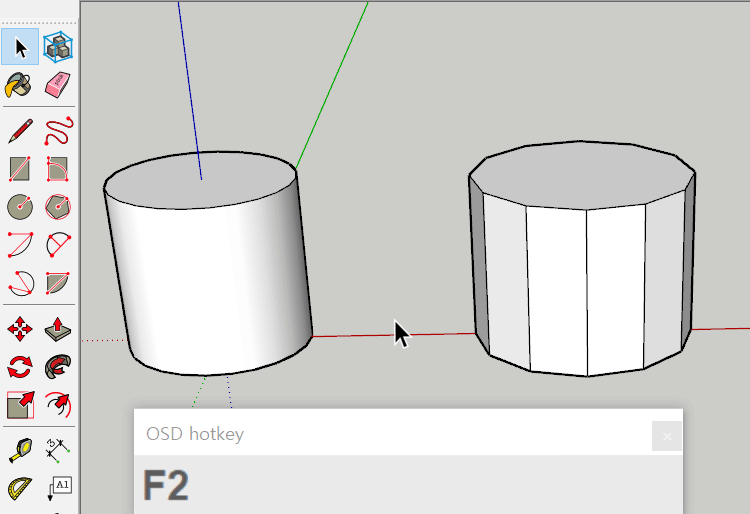Select the Select arrow tool
This screenshot has height=514, width=750.
click(20, 47)
